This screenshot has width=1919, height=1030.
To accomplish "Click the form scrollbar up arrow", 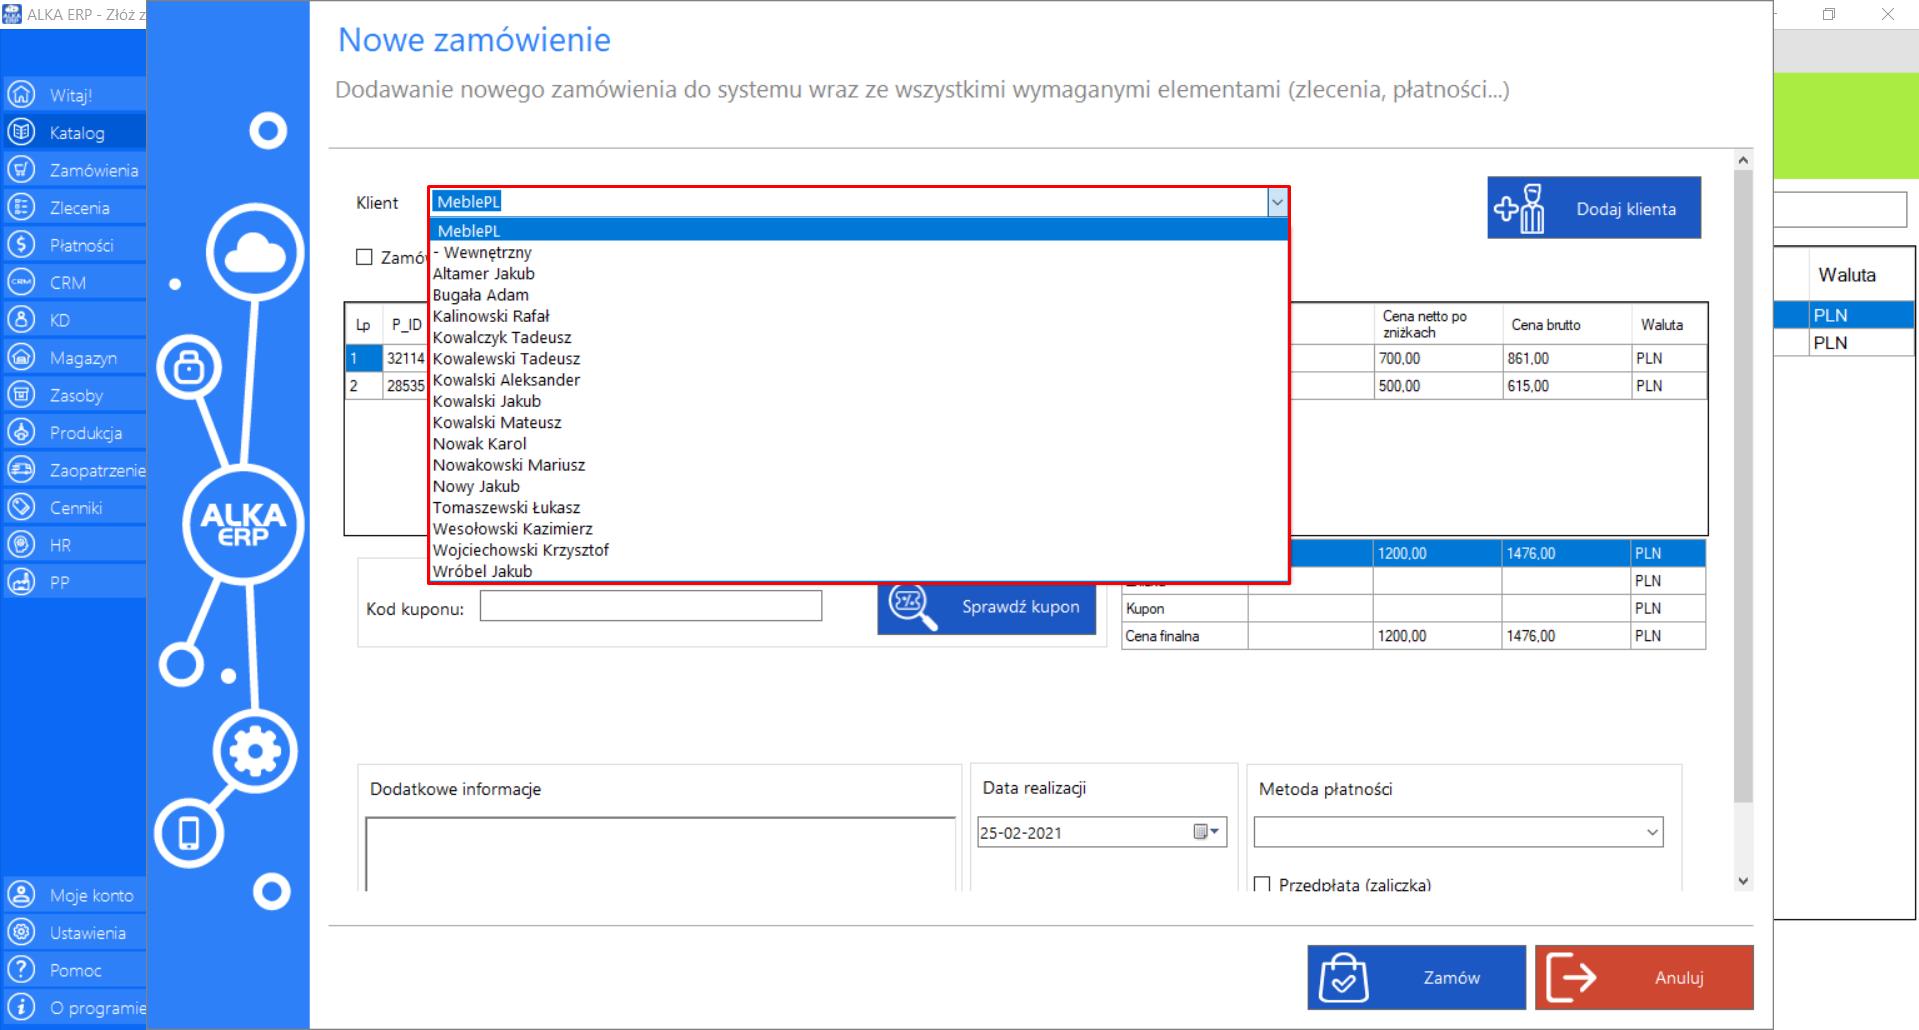I will (x=1743, y=160).
